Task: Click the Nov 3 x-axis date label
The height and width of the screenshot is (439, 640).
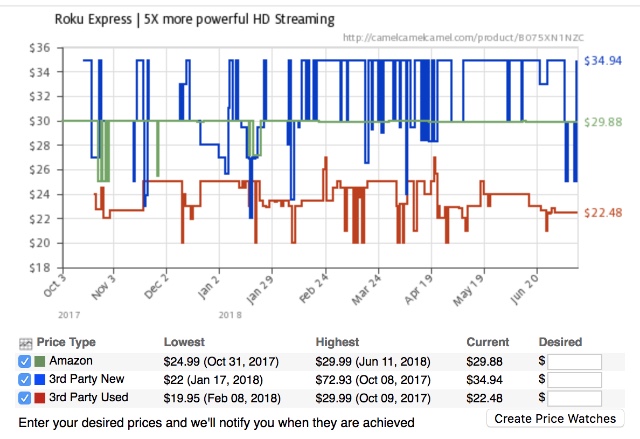Action: [x=104, y=287]
